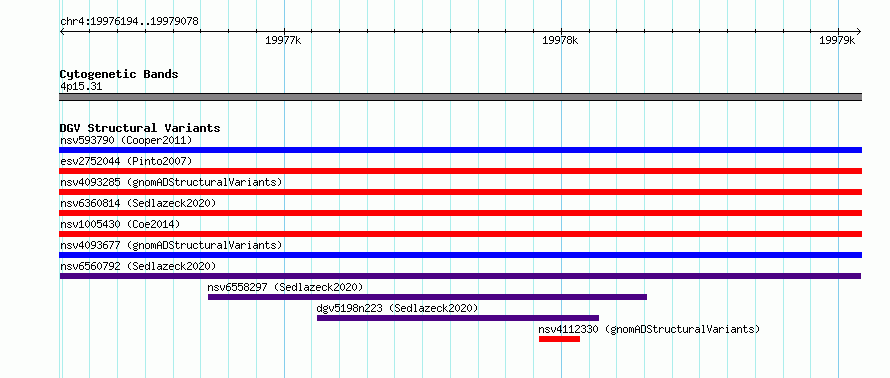Image resolution: width=890 pixels, height=378 pixels.
Task: Click the nsv6558297 (Sedlazeck2020) label
Action: 286,287
